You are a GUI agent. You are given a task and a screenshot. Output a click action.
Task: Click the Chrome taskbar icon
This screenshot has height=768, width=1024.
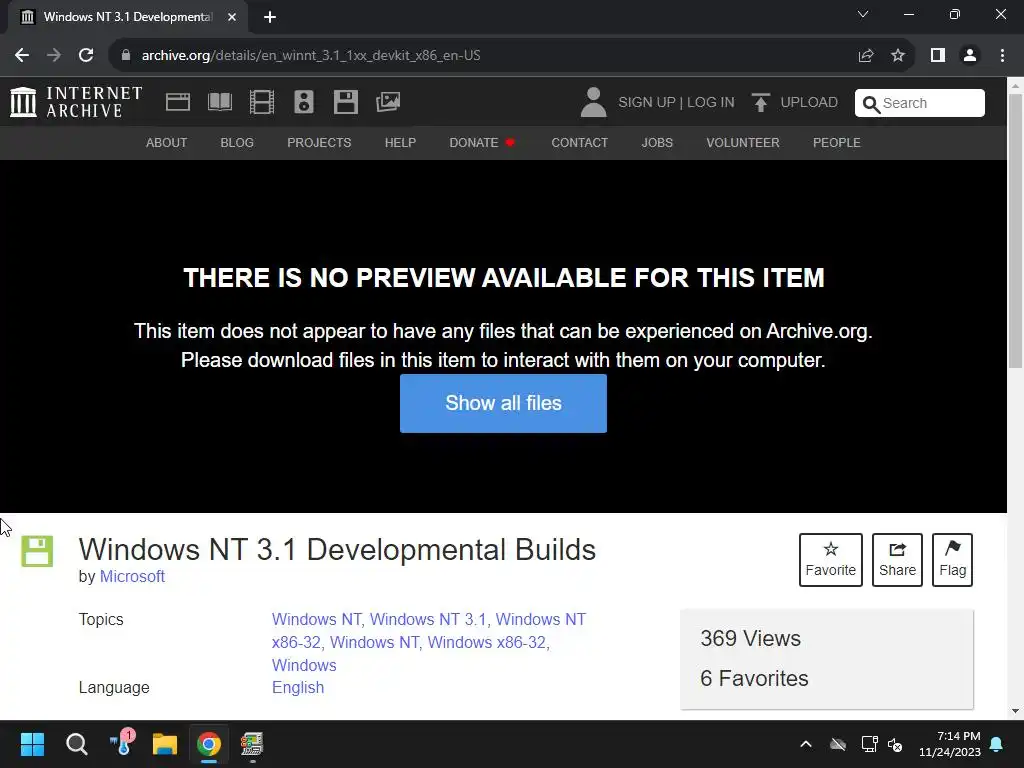pyautogui.click(x=209, y=744)
